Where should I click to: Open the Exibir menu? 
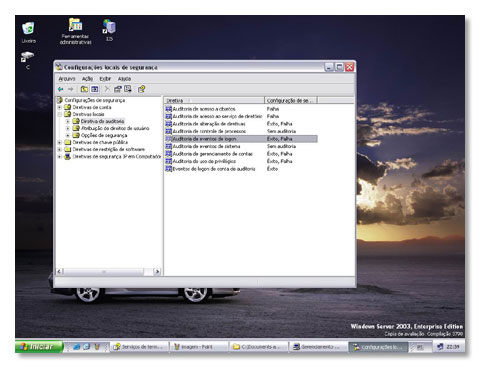(x=105, y=79)
